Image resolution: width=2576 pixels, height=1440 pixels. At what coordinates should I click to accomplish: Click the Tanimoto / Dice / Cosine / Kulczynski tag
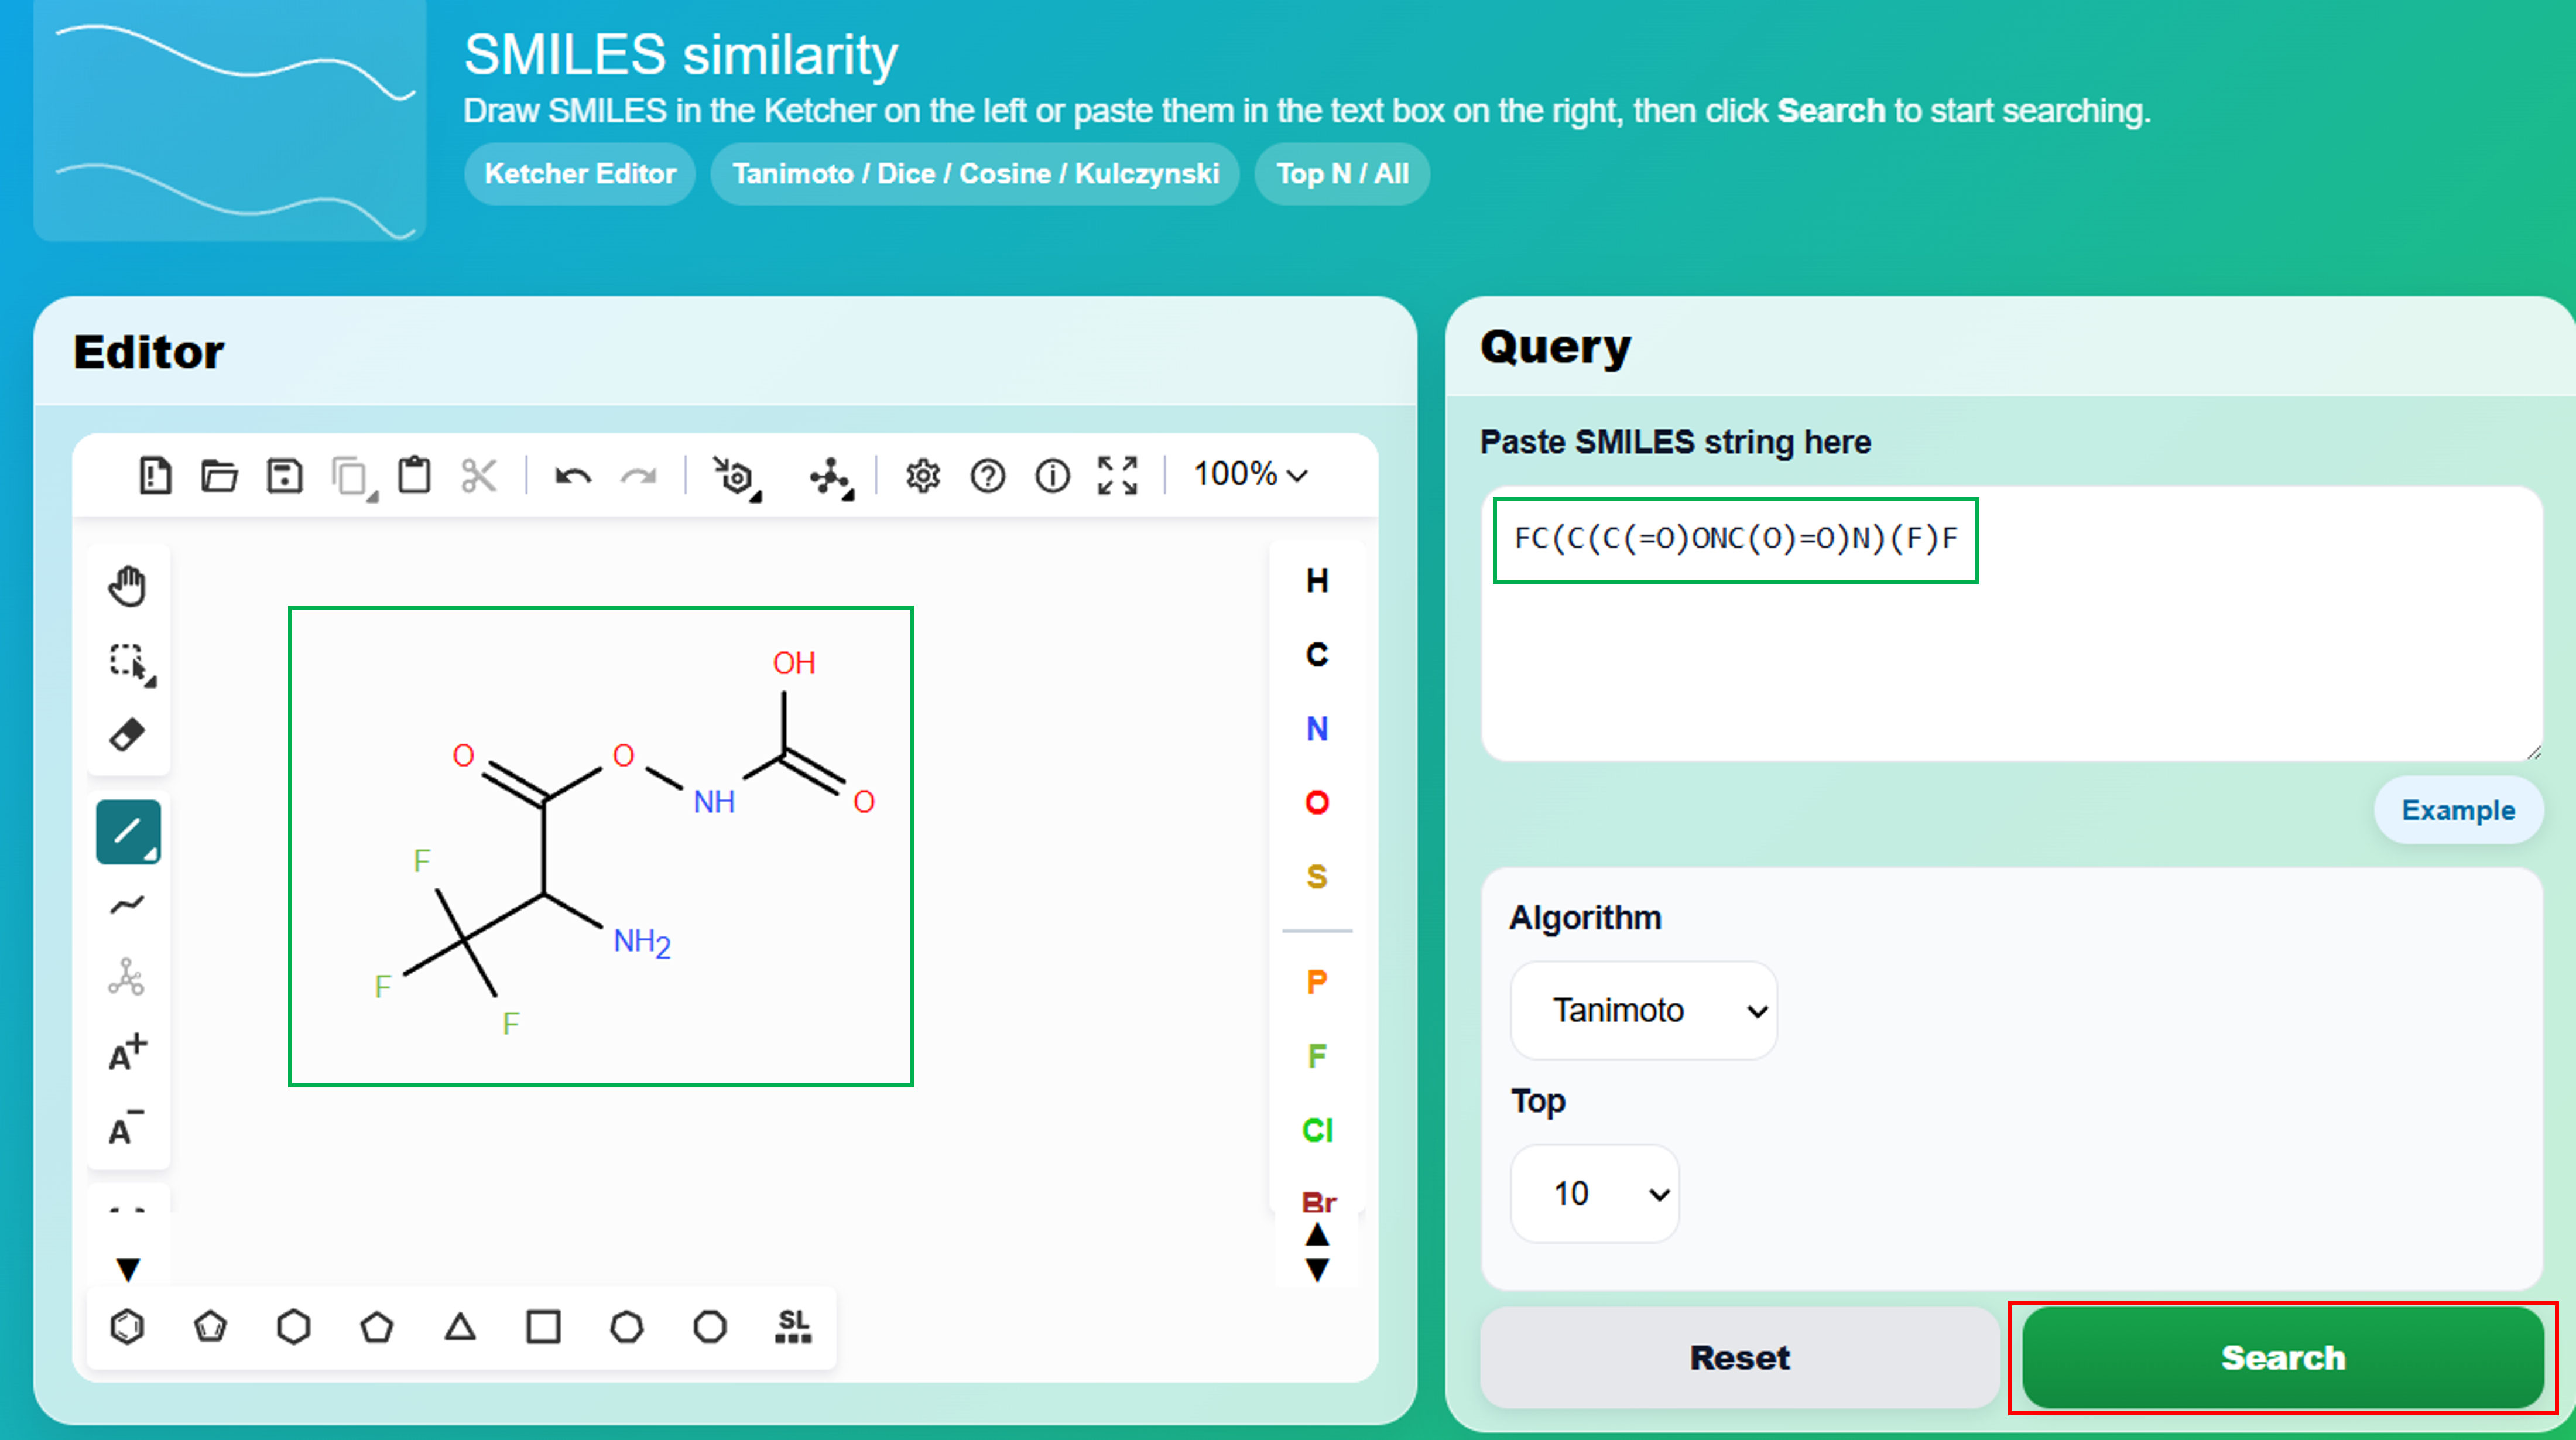975,174
